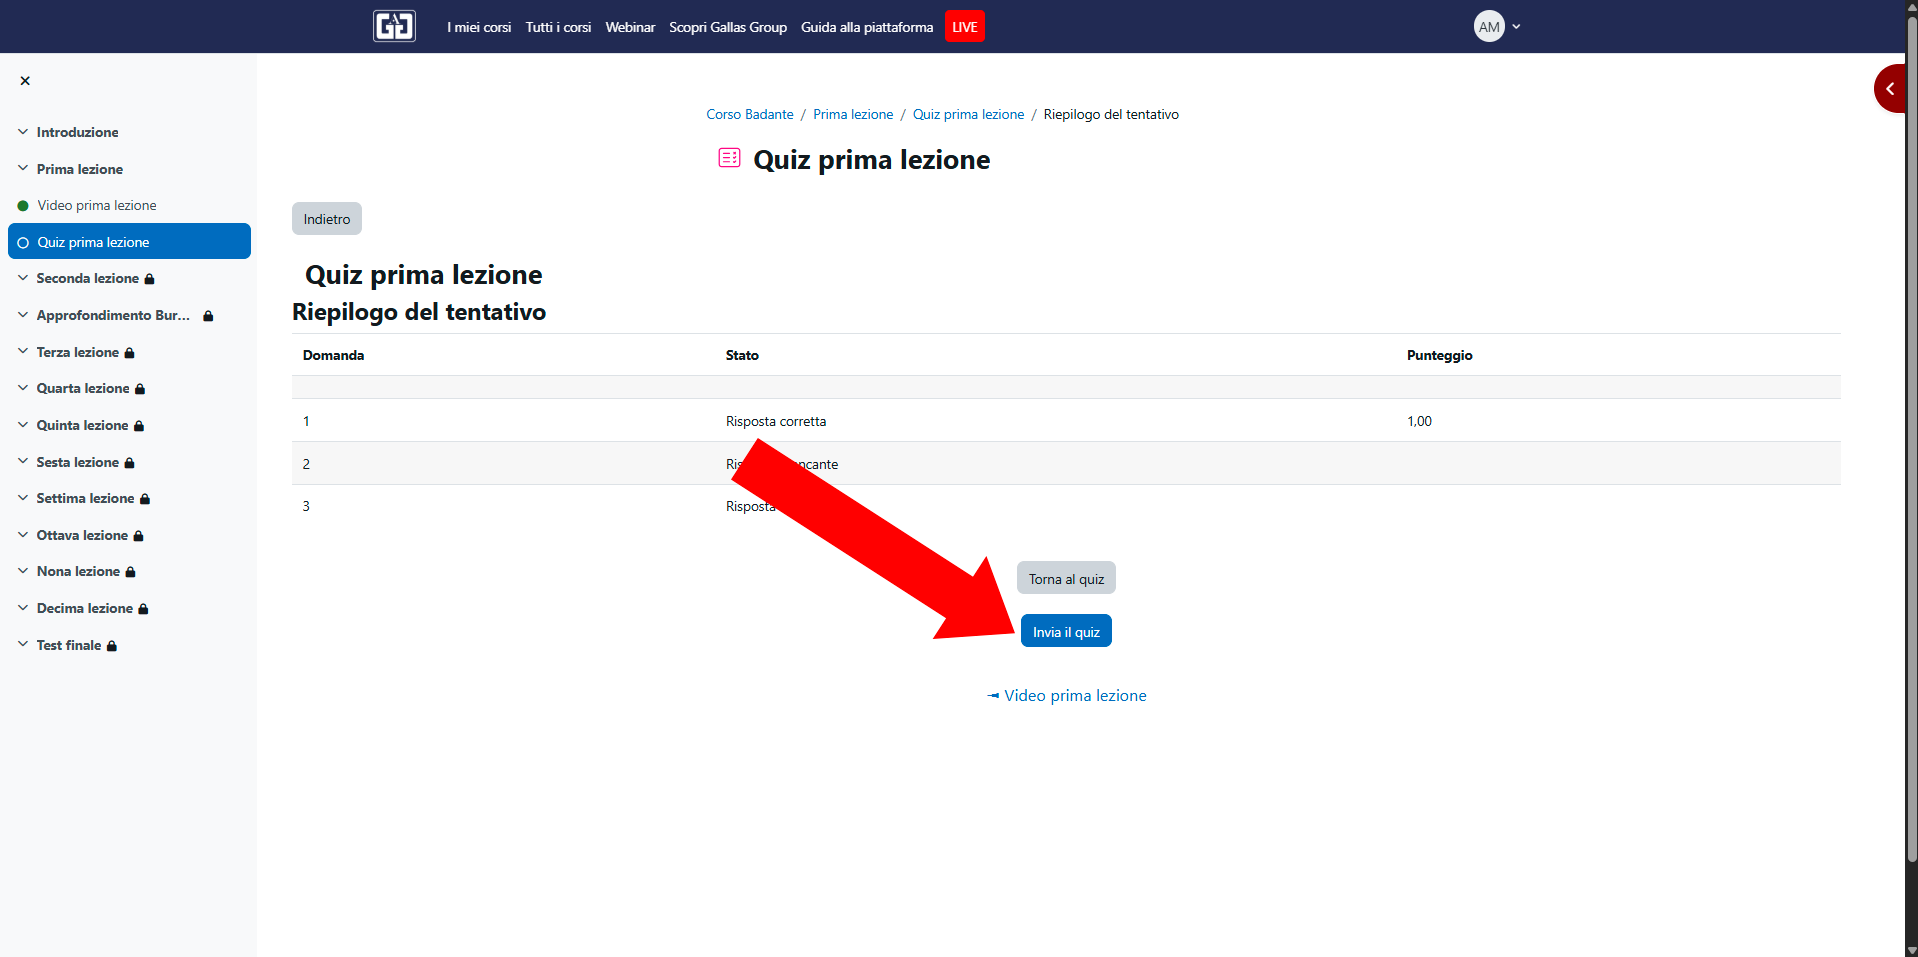Screen dimensions: 1918x957
Task: Expand the Terza lezione section
Action: click(23, 352)
